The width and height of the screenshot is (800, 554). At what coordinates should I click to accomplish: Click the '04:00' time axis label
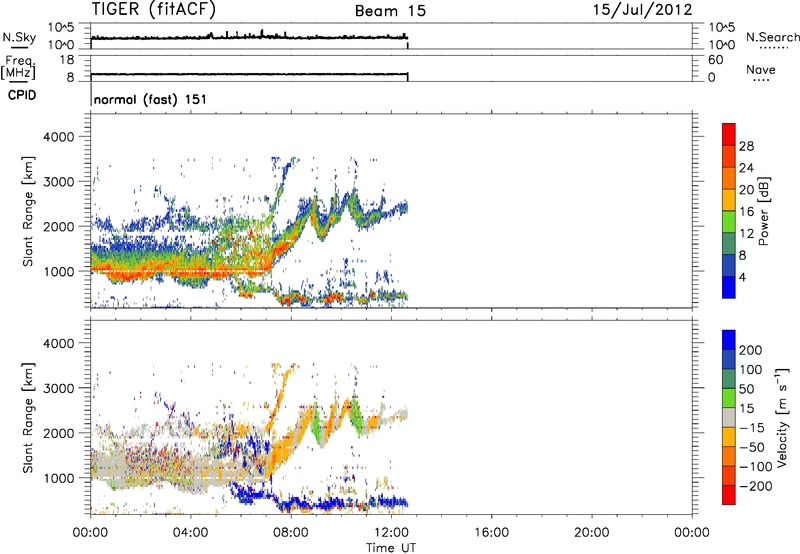pos(191,533)
